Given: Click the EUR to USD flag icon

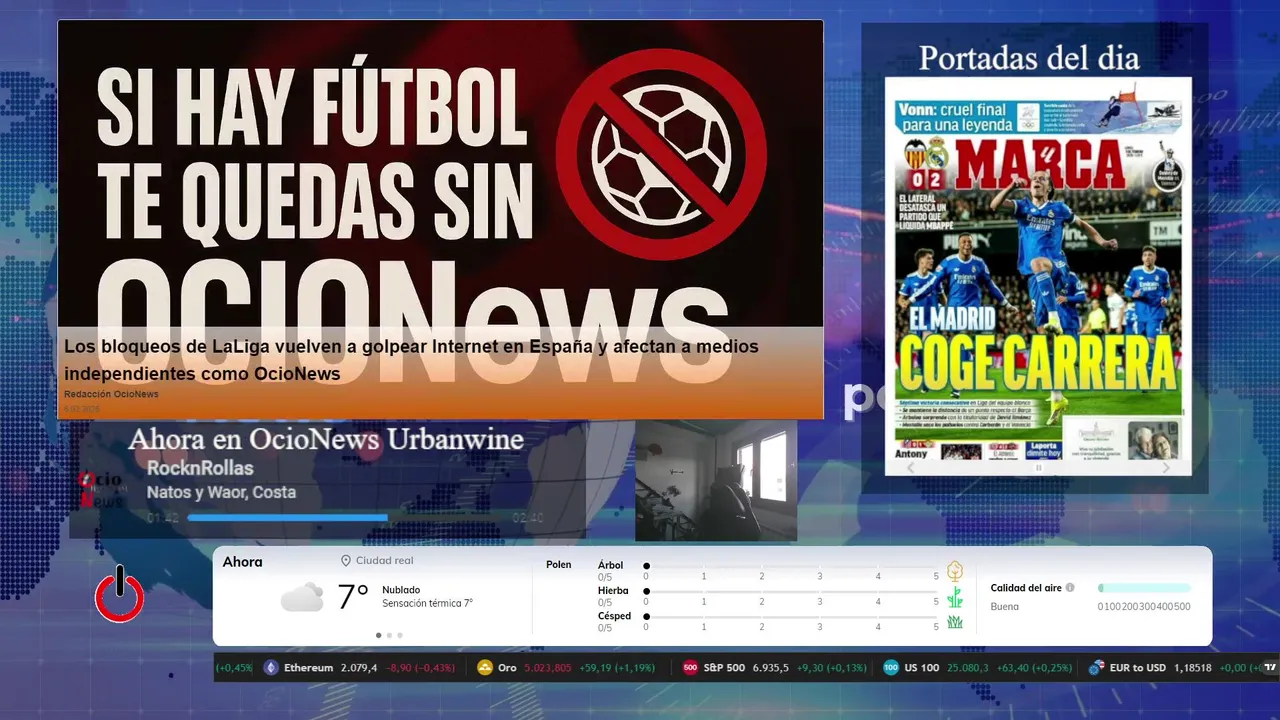Looking at the screenshot, I should click(x=1096, y=668).
